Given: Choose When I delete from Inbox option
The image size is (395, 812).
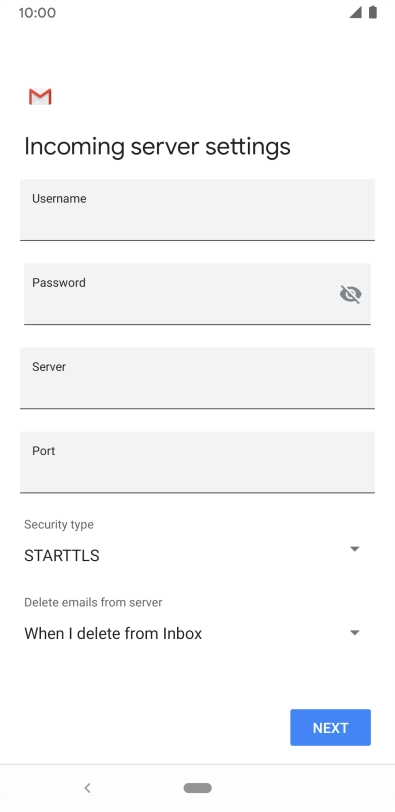Looking at the screenshot, I should (113, 633).
